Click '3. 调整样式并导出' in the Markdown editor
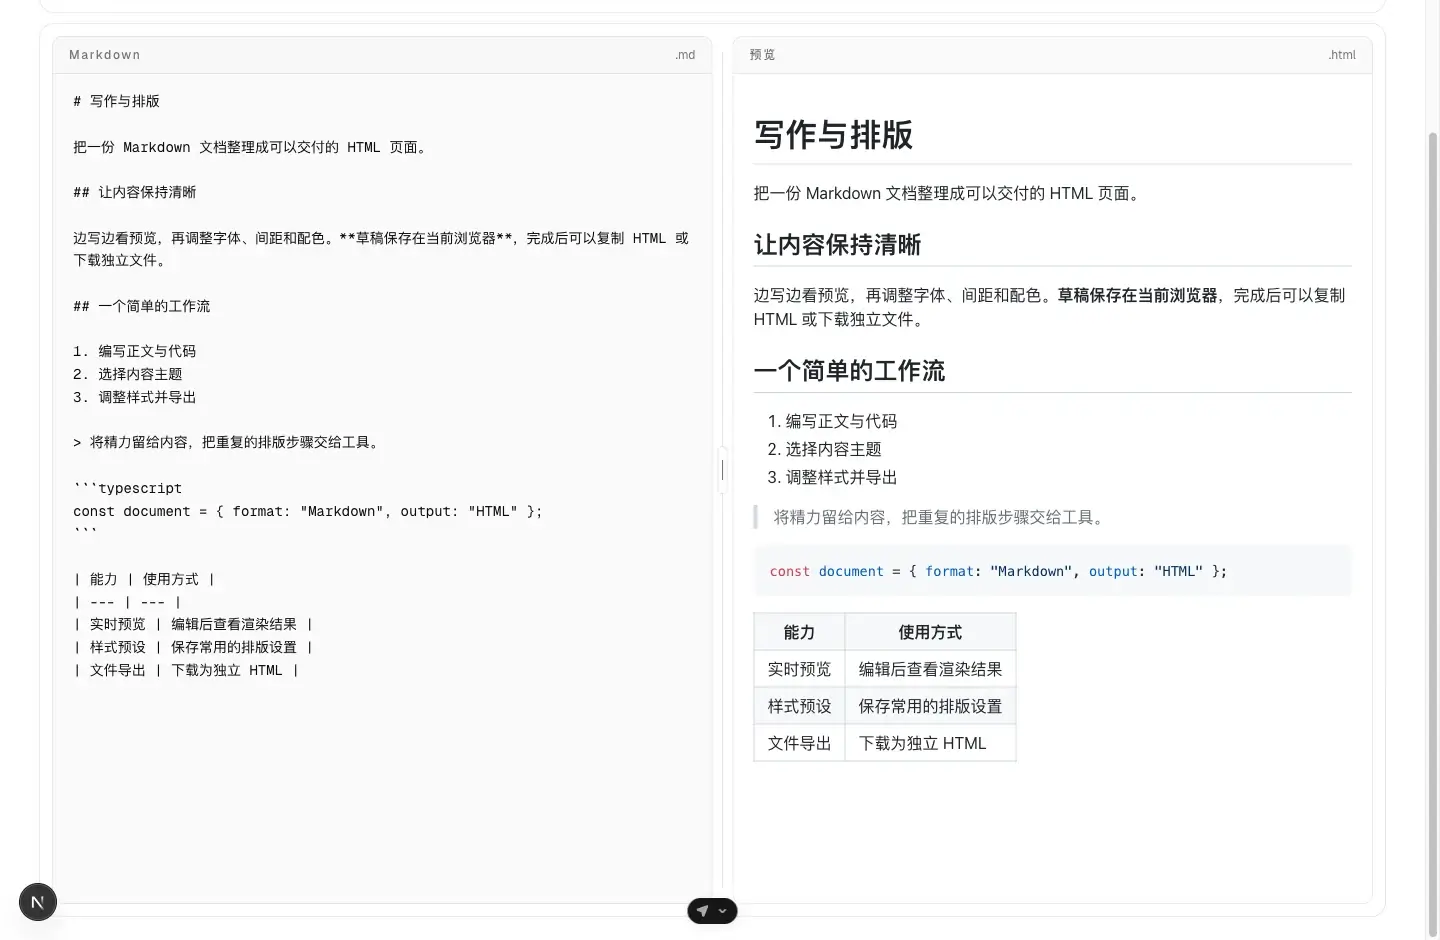 click(134, 397)
